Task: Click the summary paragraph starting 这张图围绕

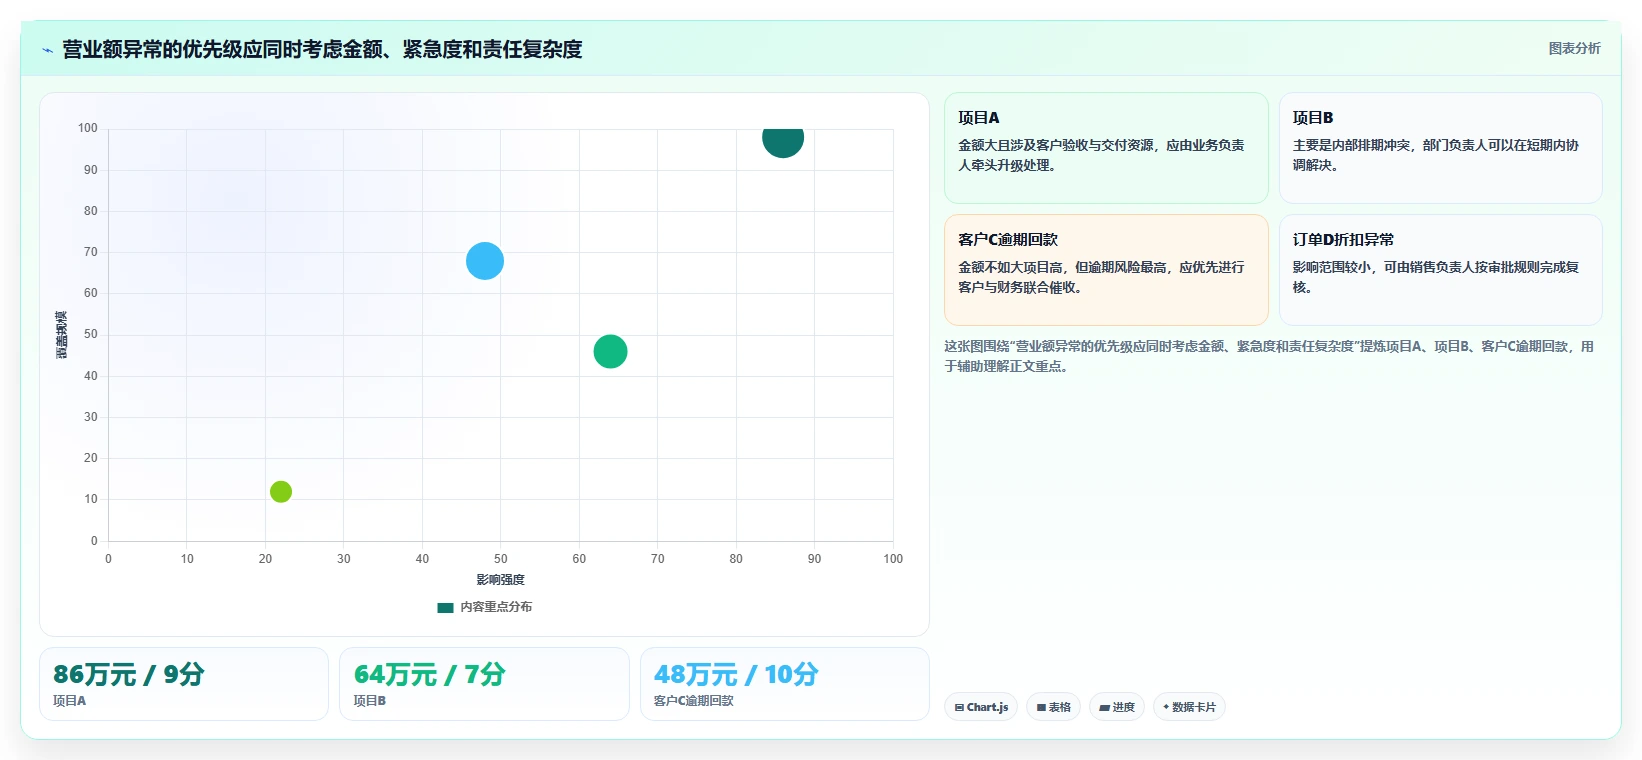Action: click(1269, 356)
